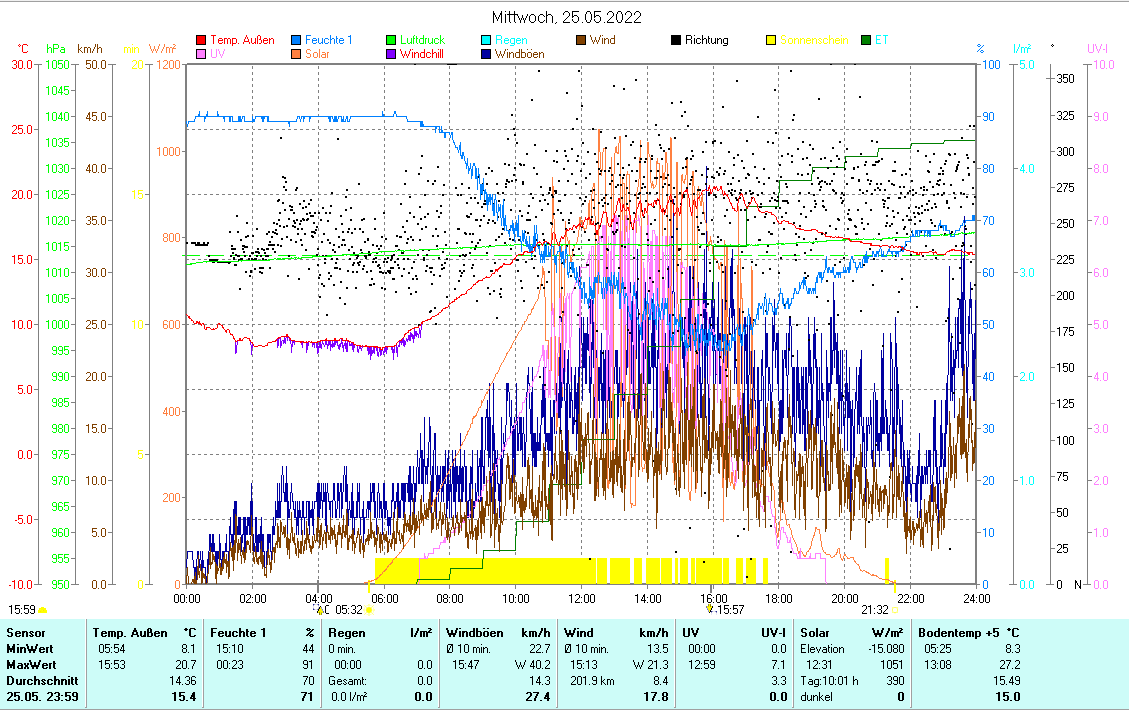Viewport: 1129px width, 711px height.
Task: Click the purple Windchill legend square
Action: pos(392,54)
